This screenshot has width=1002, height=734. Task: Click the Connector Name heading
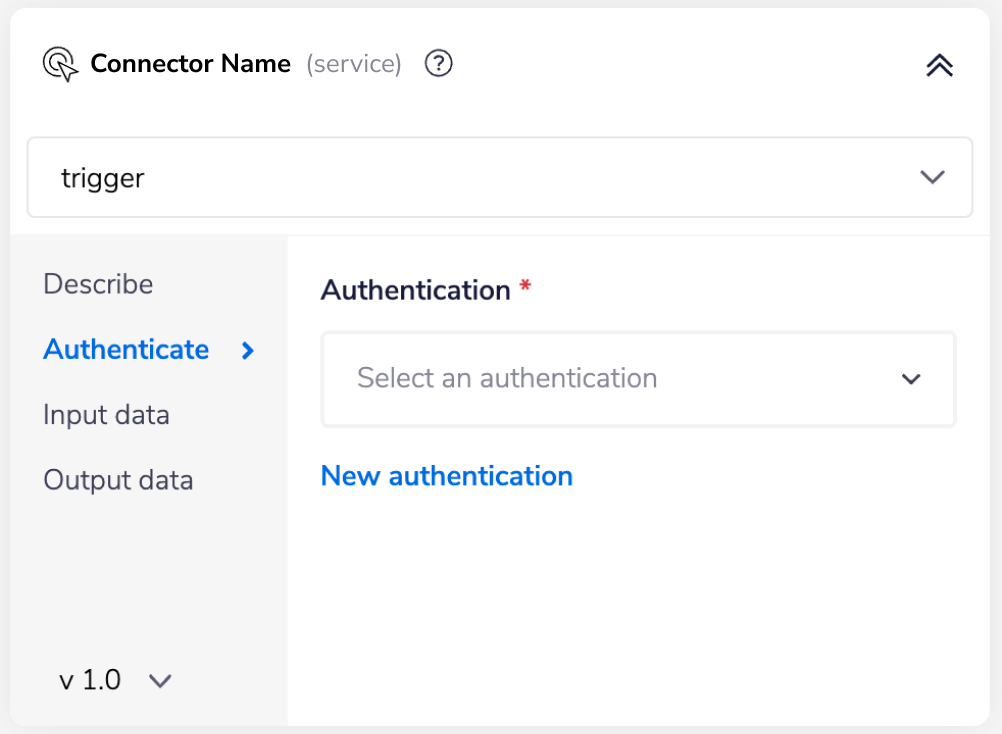coord(191,63)
